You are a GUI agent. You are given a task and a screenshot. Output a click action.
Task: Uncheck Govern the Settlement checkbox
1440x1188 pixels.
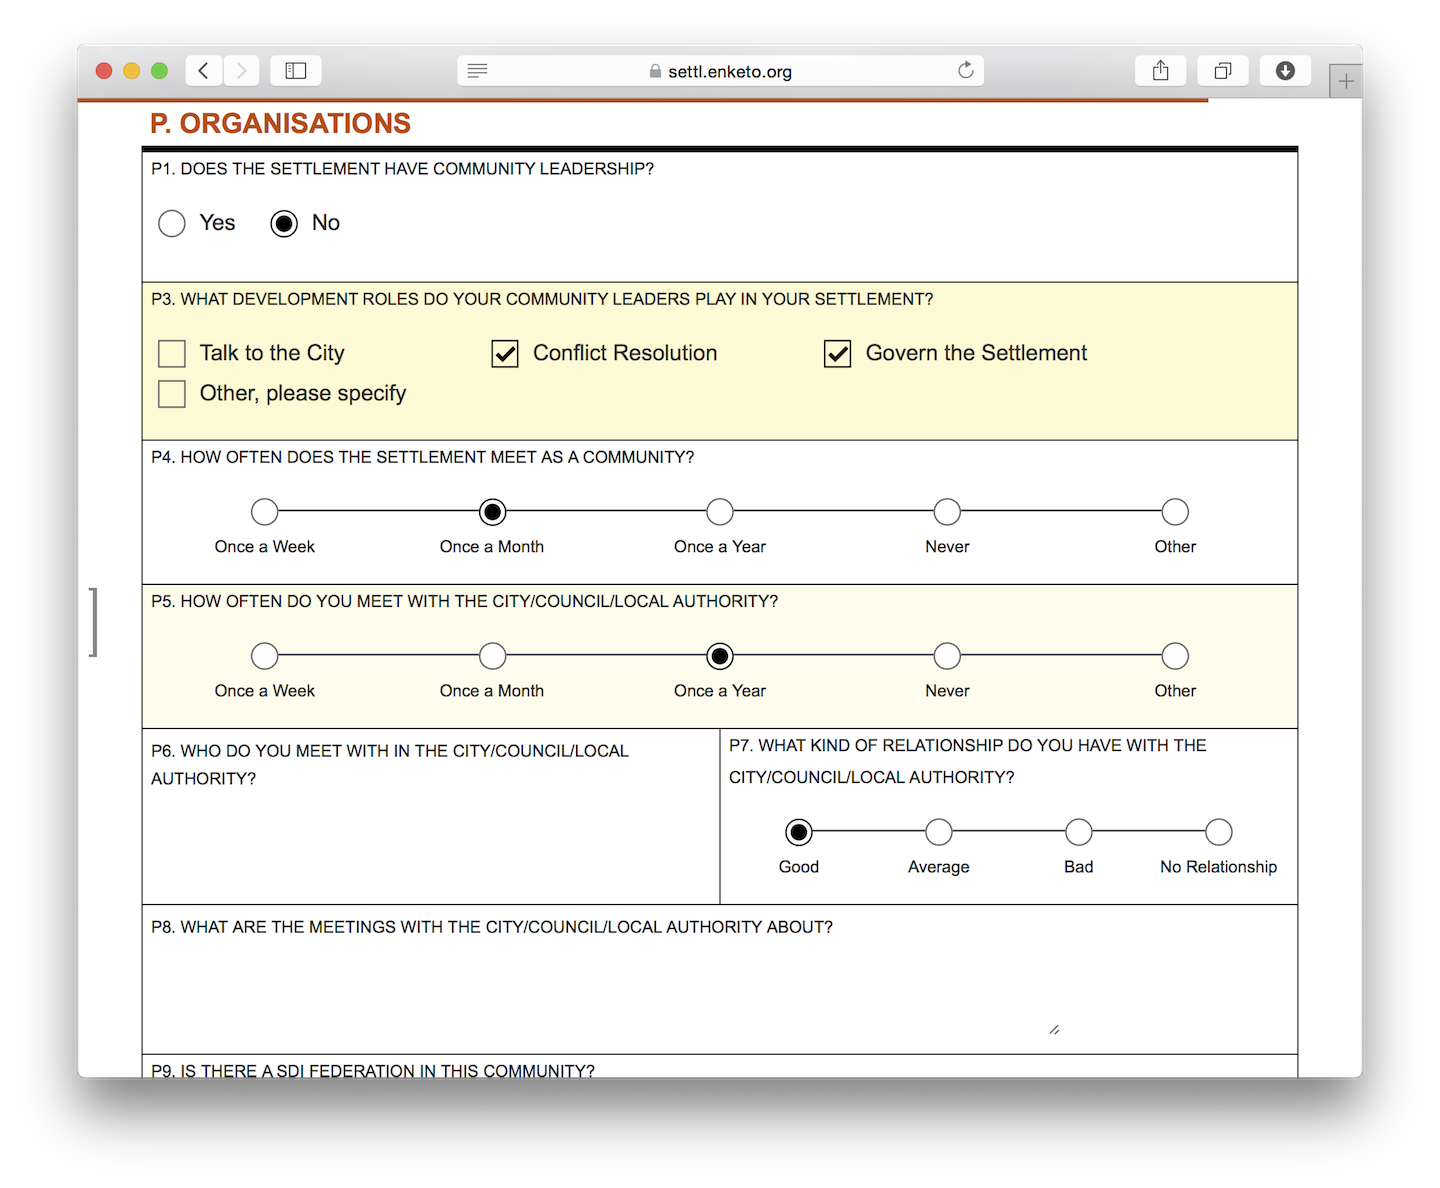point(838,353)
